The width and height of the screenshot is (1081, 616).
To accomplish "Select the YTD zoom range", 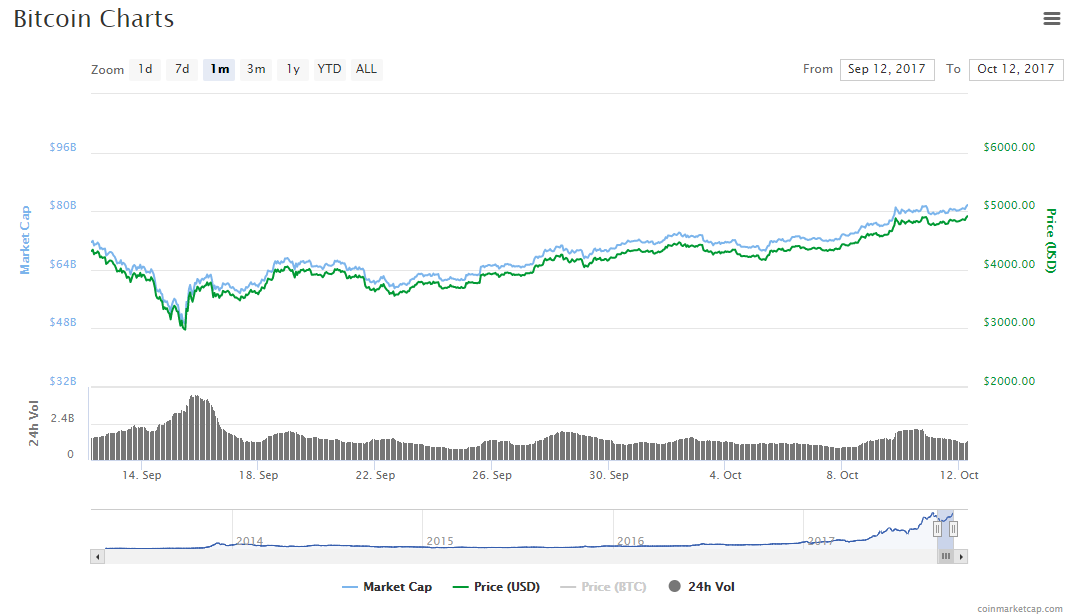I will [330, 69].
